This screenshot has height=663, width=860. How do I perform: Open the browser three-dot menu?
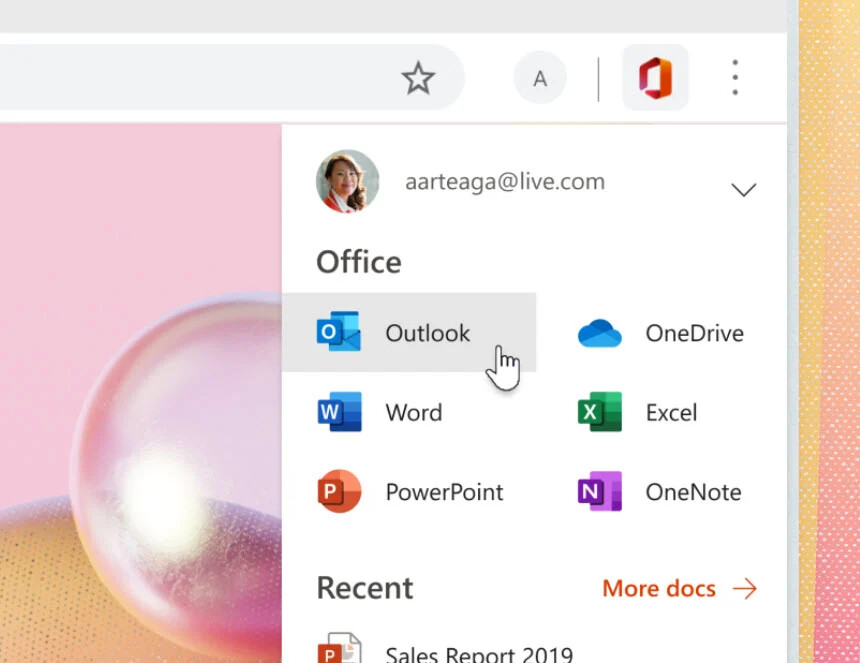(735, 78)
